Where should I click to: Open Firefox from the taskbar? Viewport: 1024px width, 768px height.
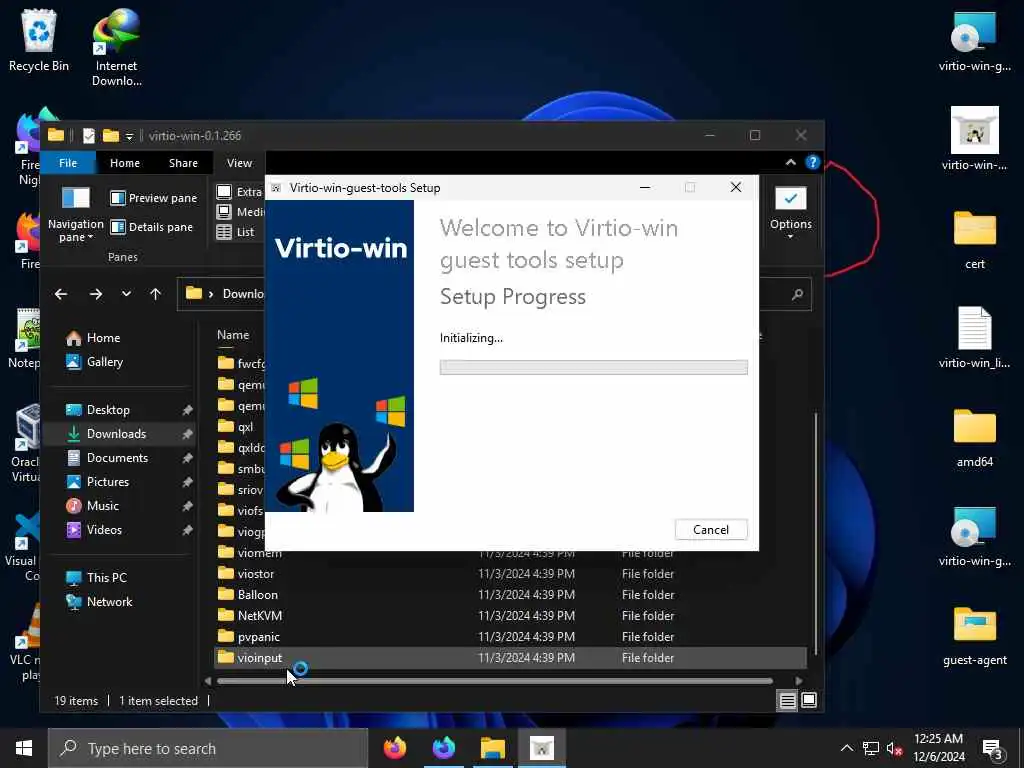(x=394, y=748)
